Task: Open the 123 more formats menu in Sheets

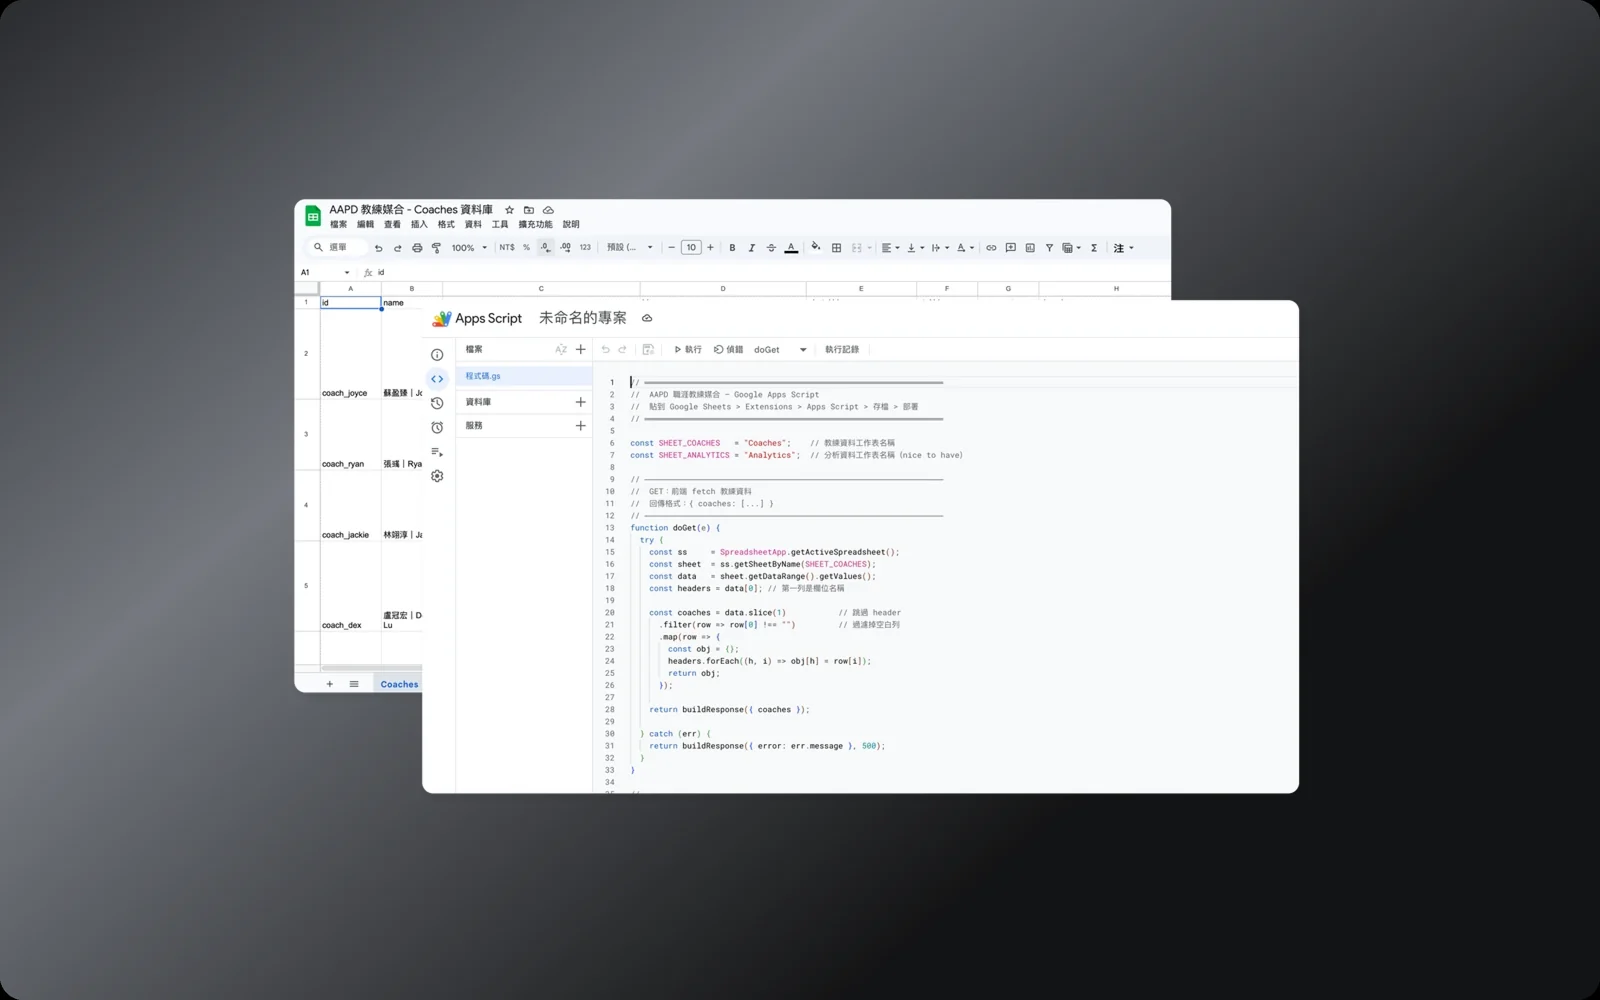Action: pyautogui.click(x=585, y=248)
